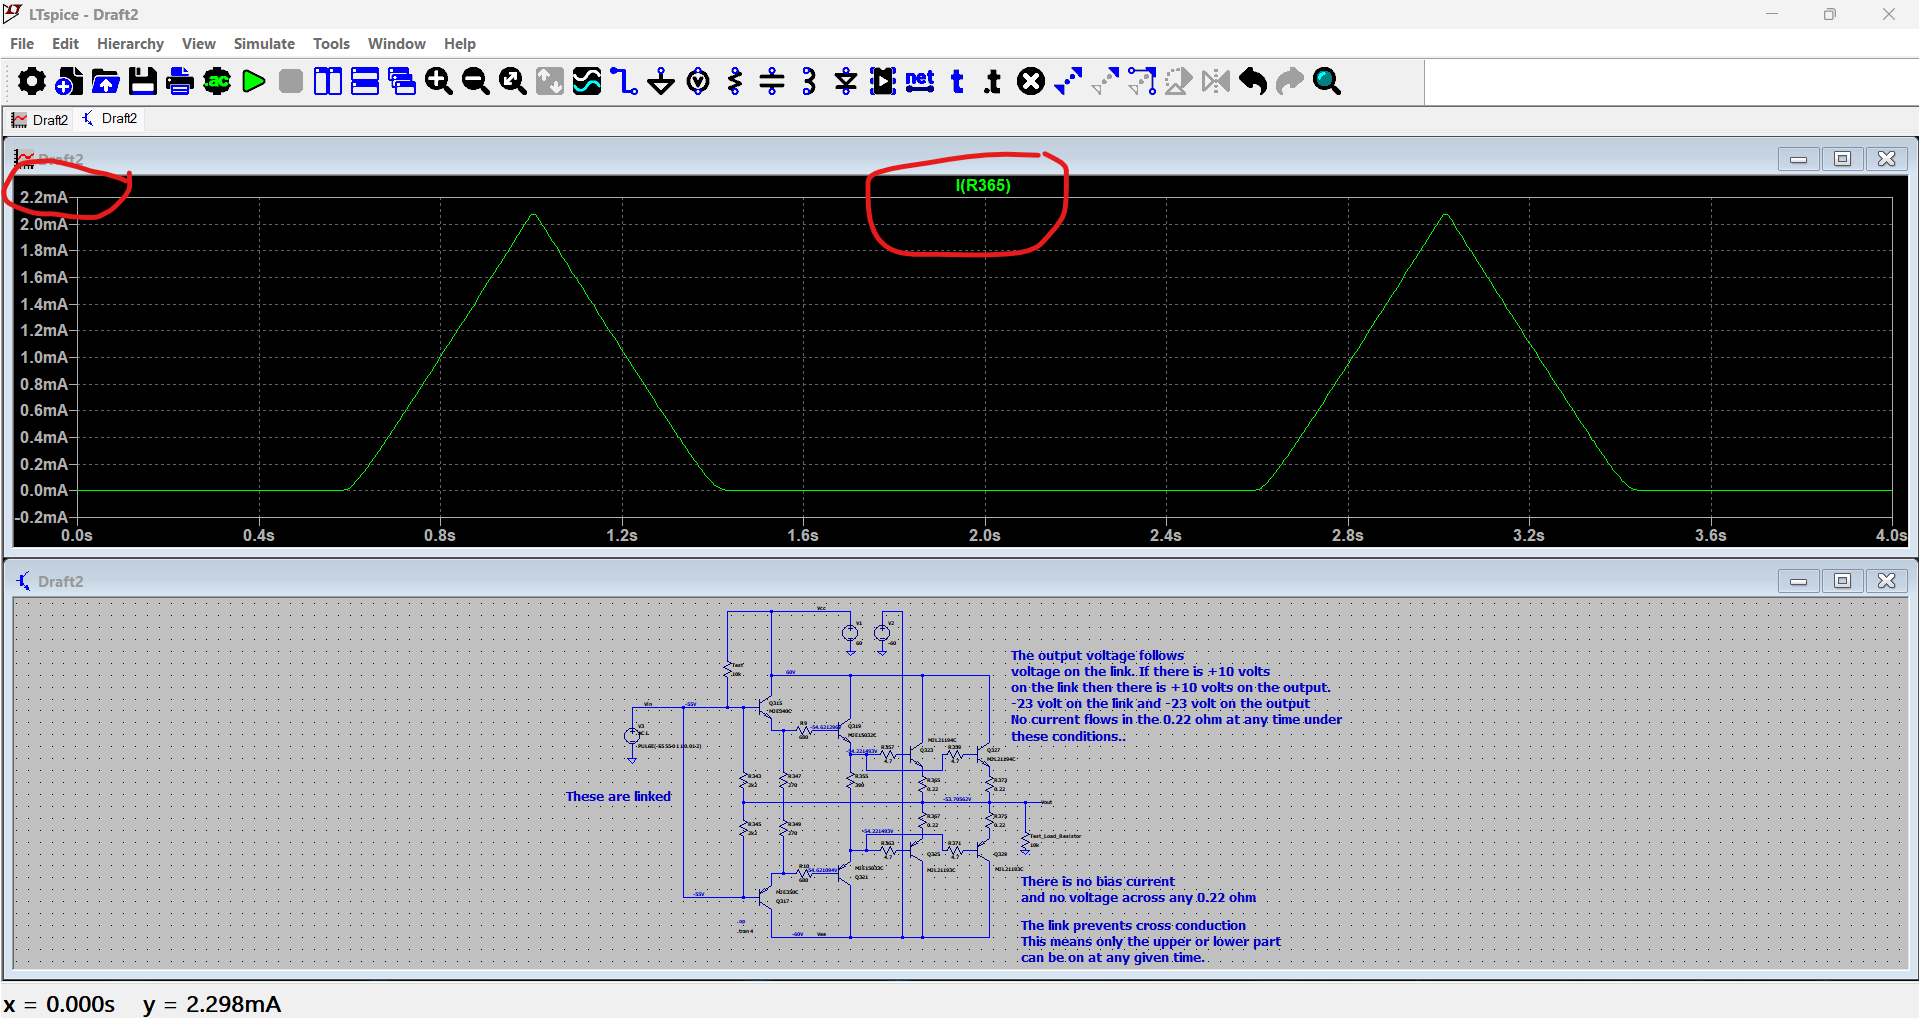Switch to the Draft2 waveform tab

click(40, 120)
